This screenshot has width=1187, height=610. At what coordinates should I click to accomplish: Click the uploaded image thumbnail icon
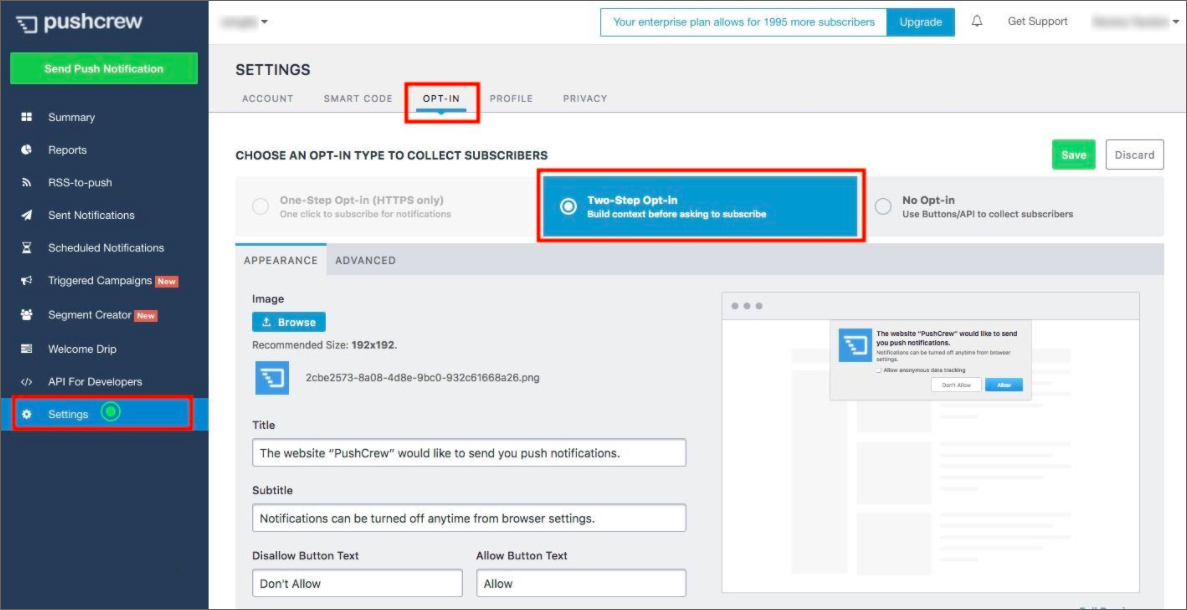272,378
